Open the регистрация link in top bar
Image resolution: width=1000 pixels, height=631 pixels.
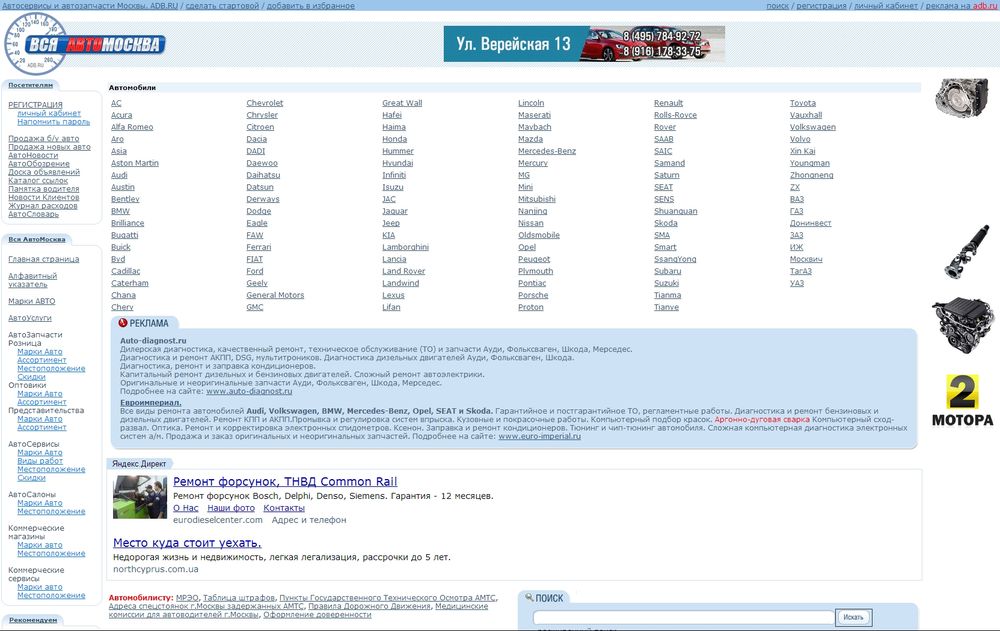tap(821, 6)
